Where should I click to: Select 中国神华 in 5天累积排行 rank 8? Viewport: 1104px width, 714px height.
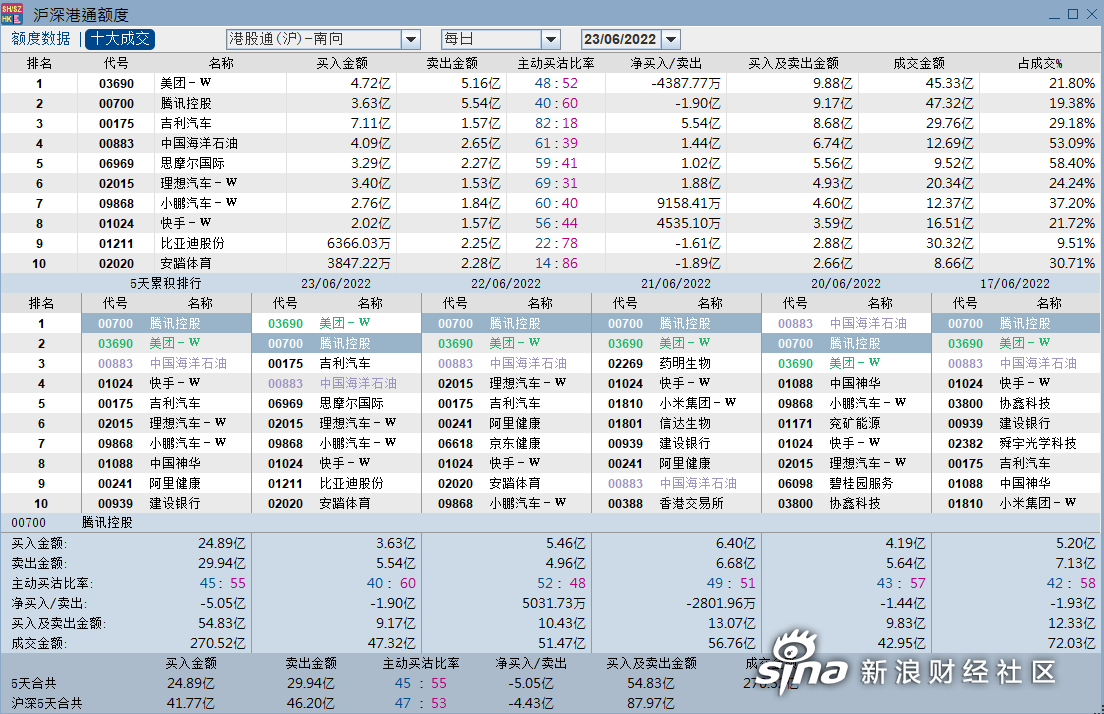click(175, 463)
